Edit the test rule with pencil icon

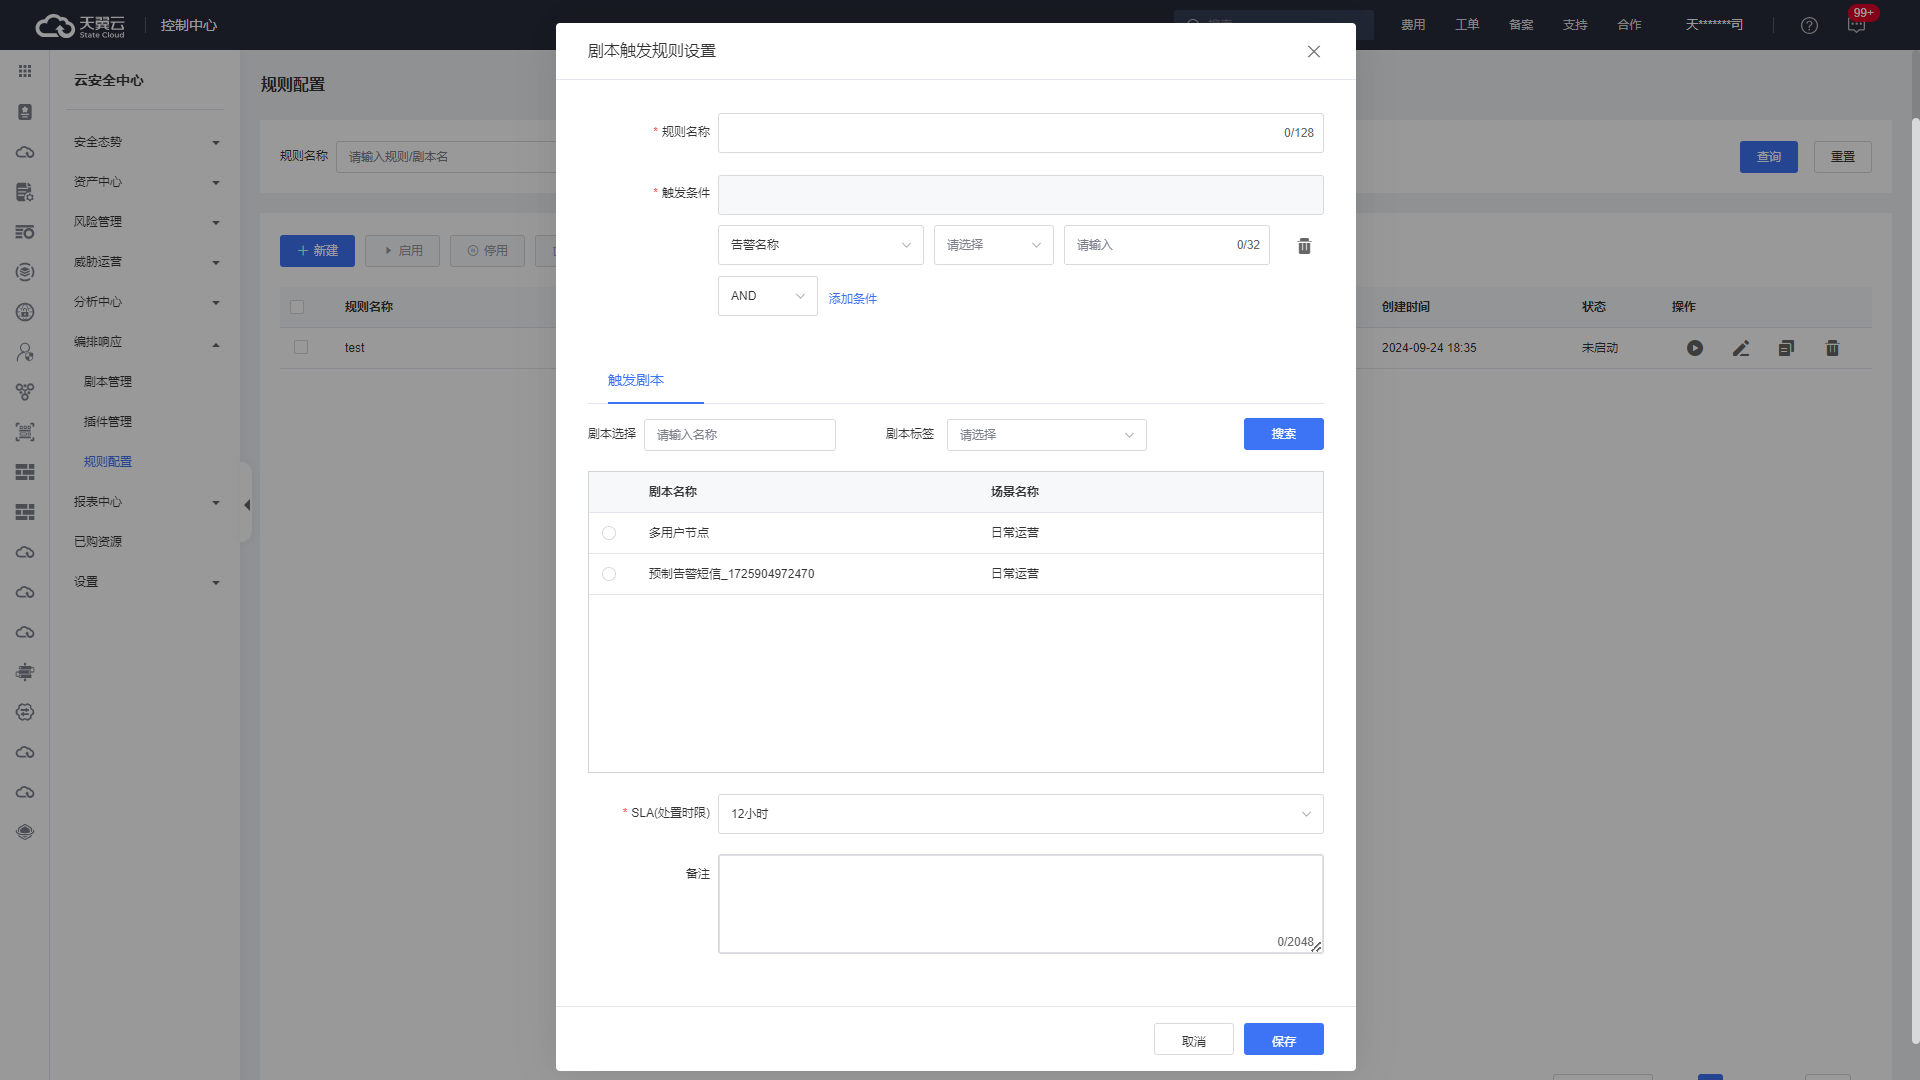tap(1741, 348)
